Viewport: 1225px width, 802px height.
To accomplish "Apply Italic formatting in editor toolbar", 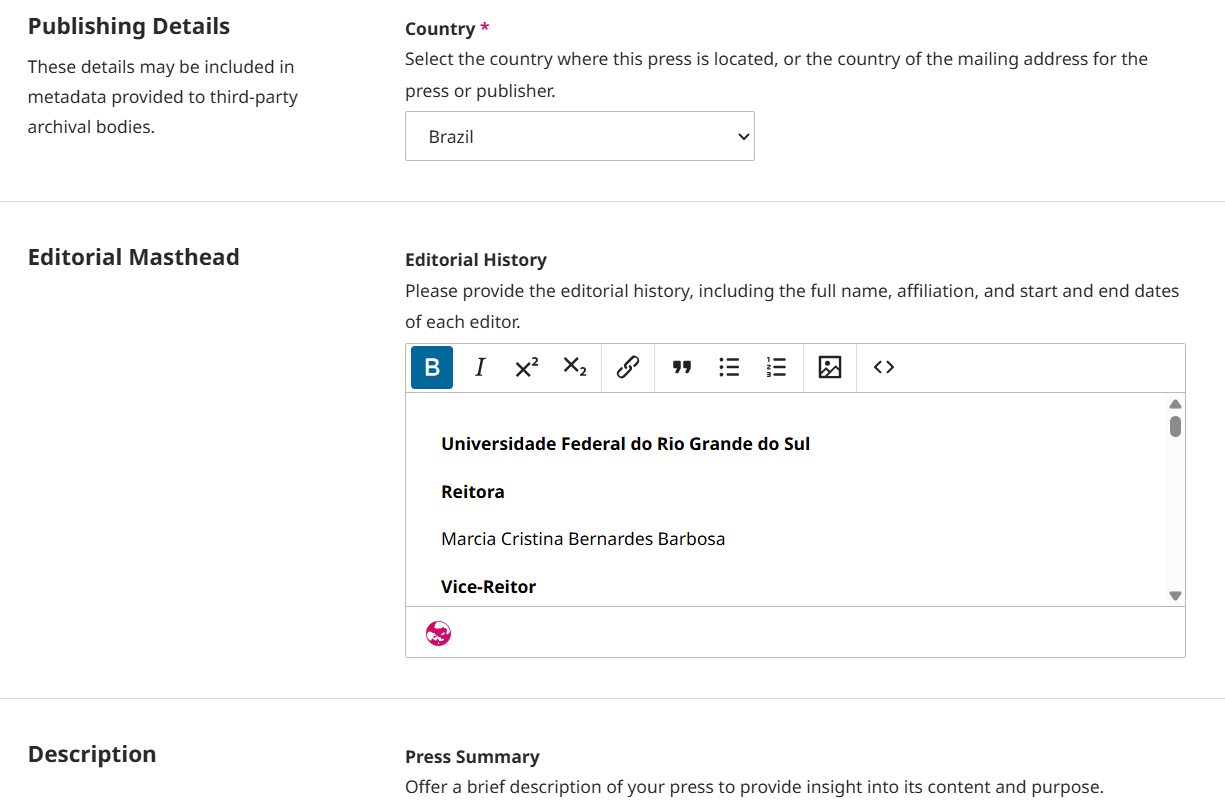I will pyautogui.click(x=480, y=367).
